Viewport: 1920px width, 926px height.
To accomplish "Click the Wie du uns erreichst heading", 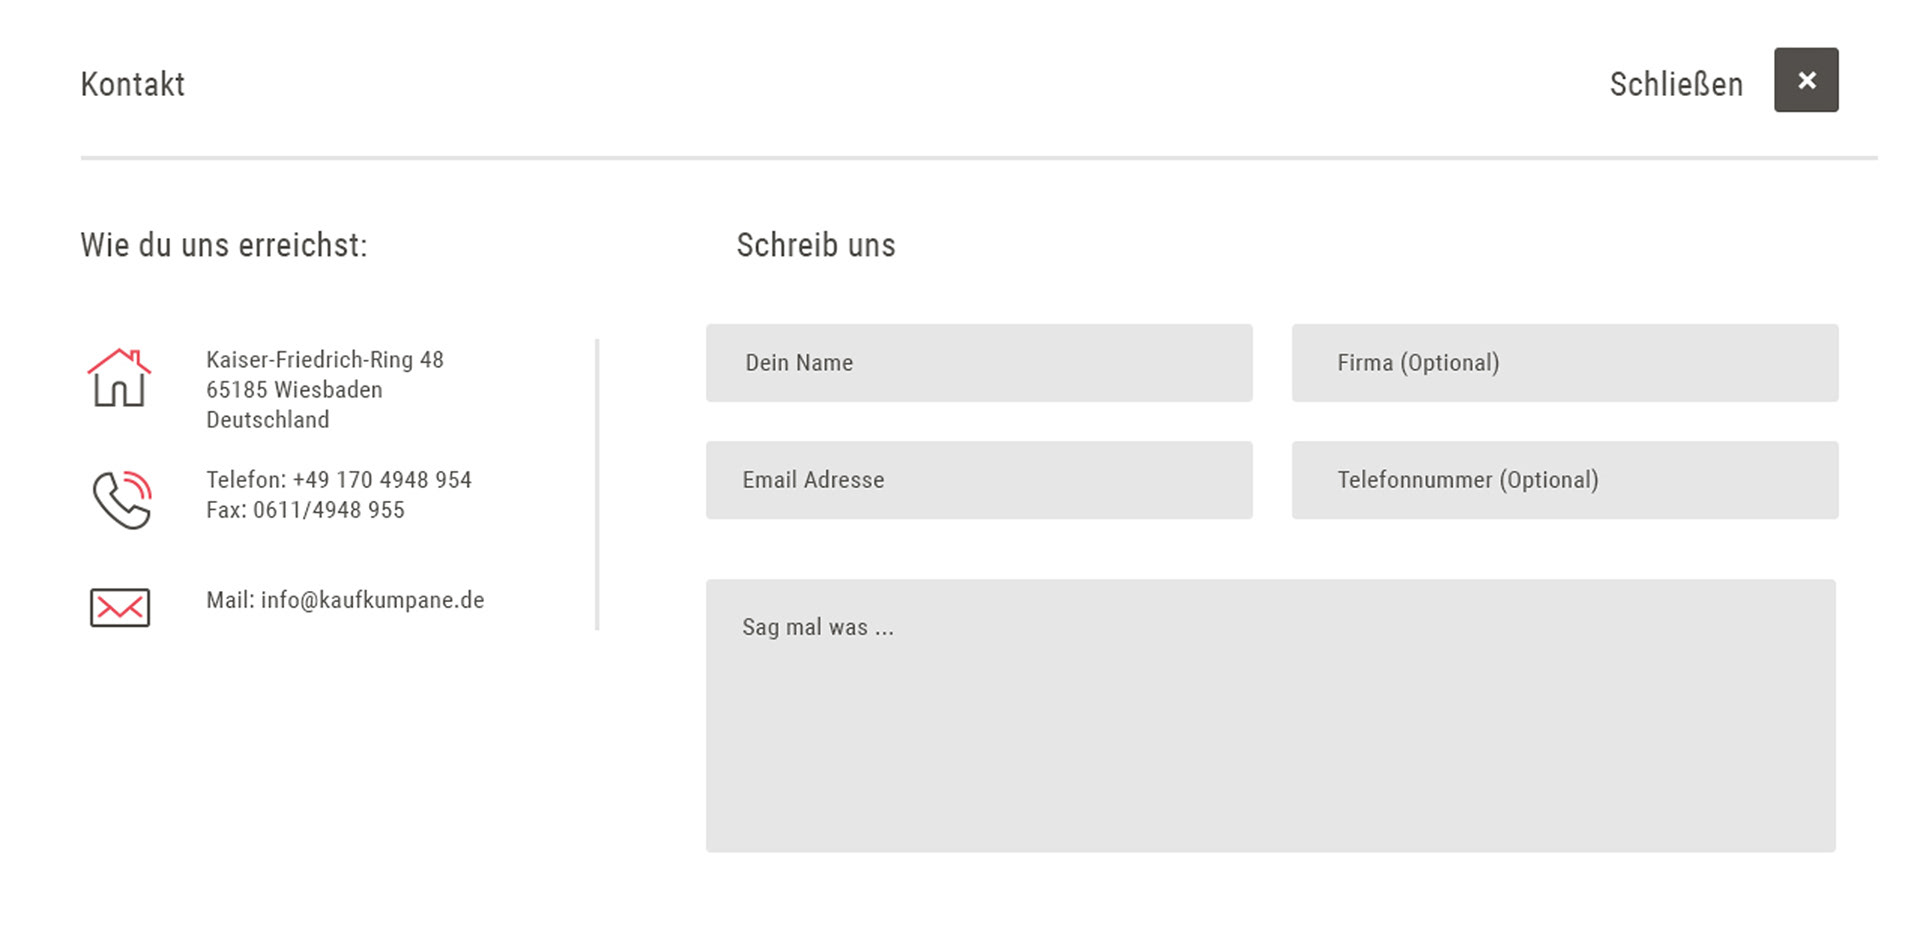I will (224, 245).
